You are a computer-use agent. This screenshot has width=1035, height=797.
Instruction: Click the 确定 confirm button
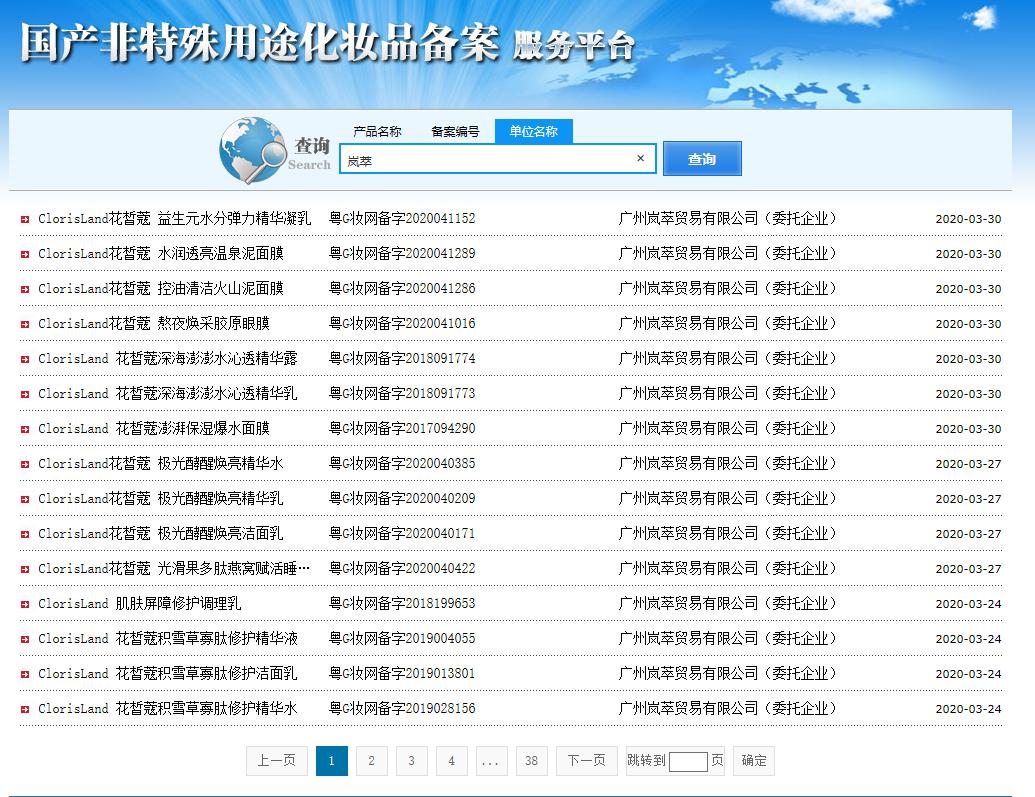pyautogui.click(x=752, y=760)
